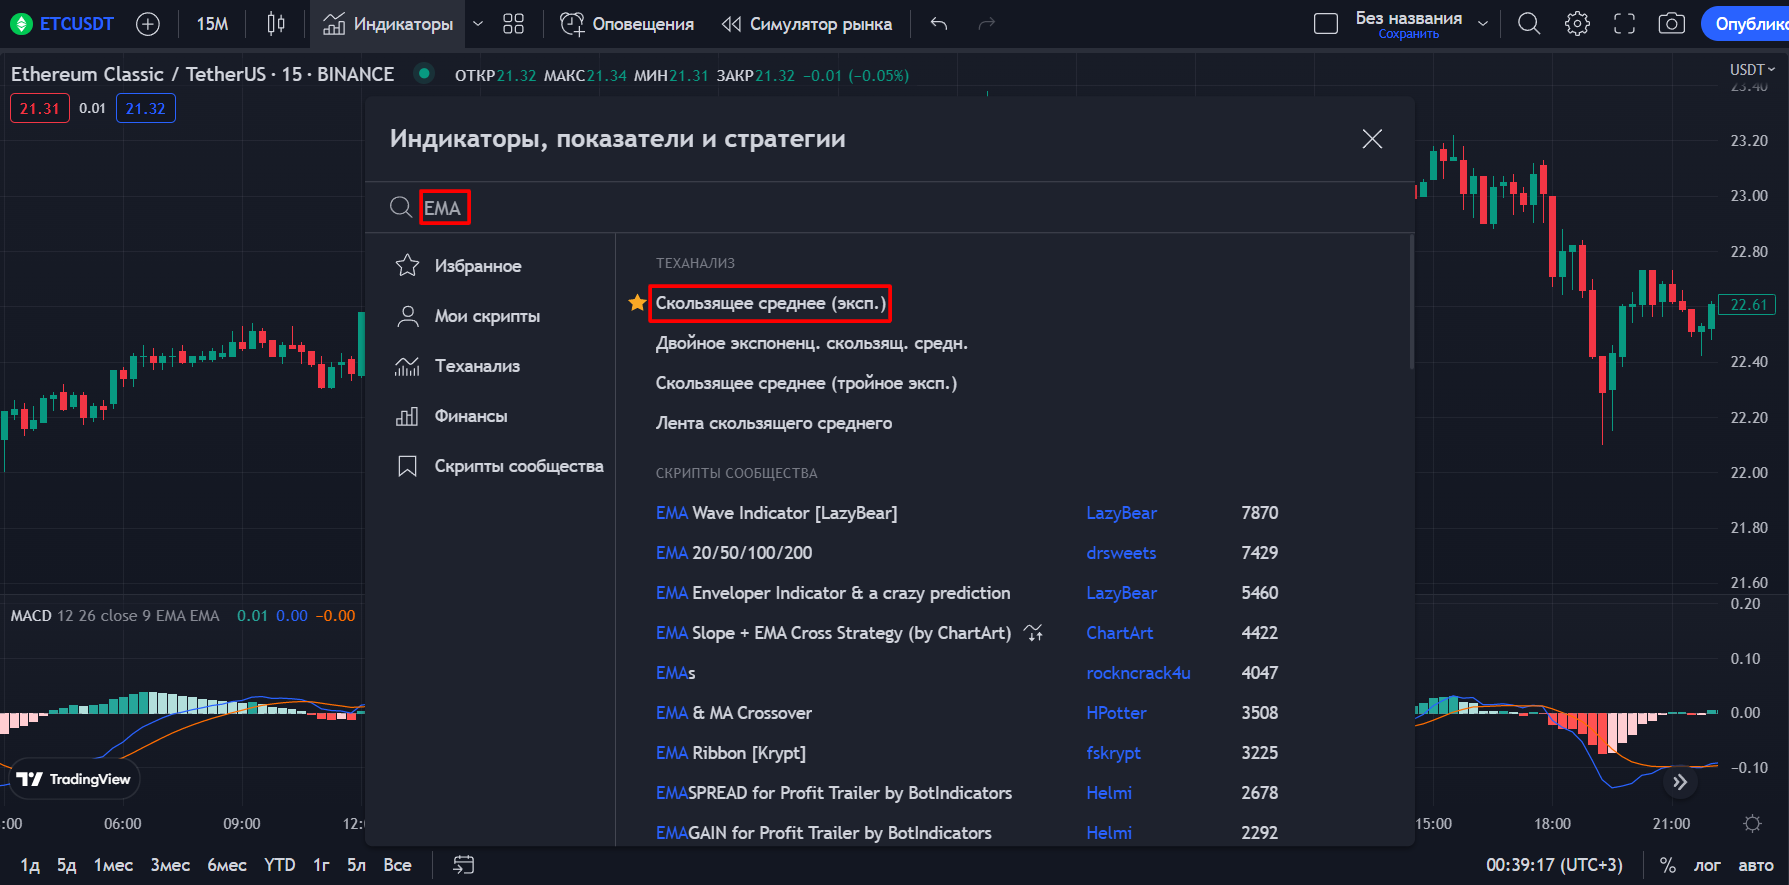This screenshot has height=885, width=1789.
Task: Open Финансы category
Action: (471, 416)
